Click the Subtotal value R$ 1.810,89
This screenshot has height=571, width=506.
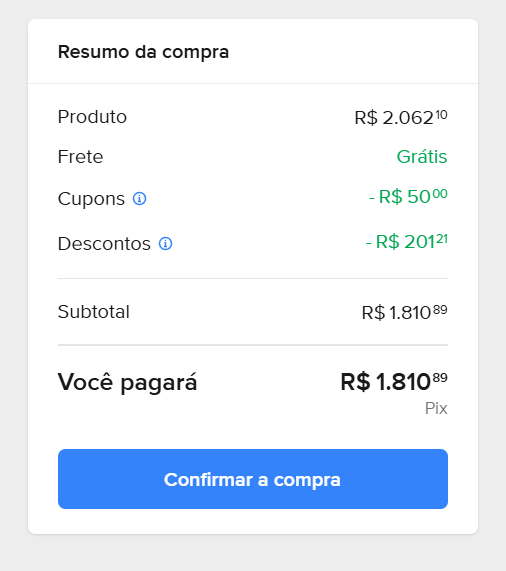pos(404,312)
